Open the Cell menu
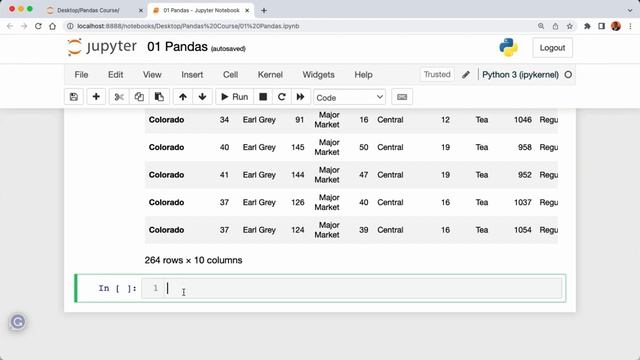 pyautogui.click(x=231, y=75)
